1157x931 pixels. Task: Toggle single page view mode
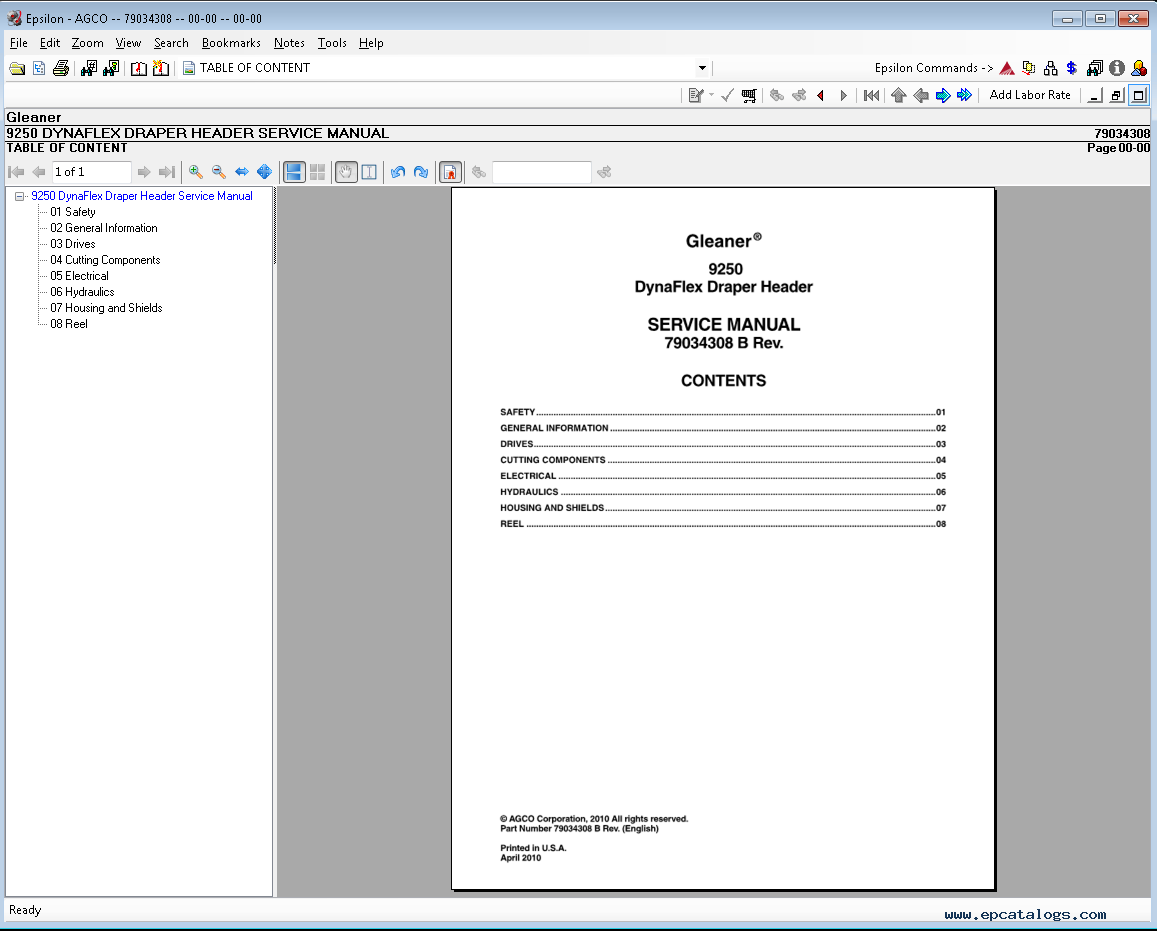pyautogui.click(x=294, y=172)
